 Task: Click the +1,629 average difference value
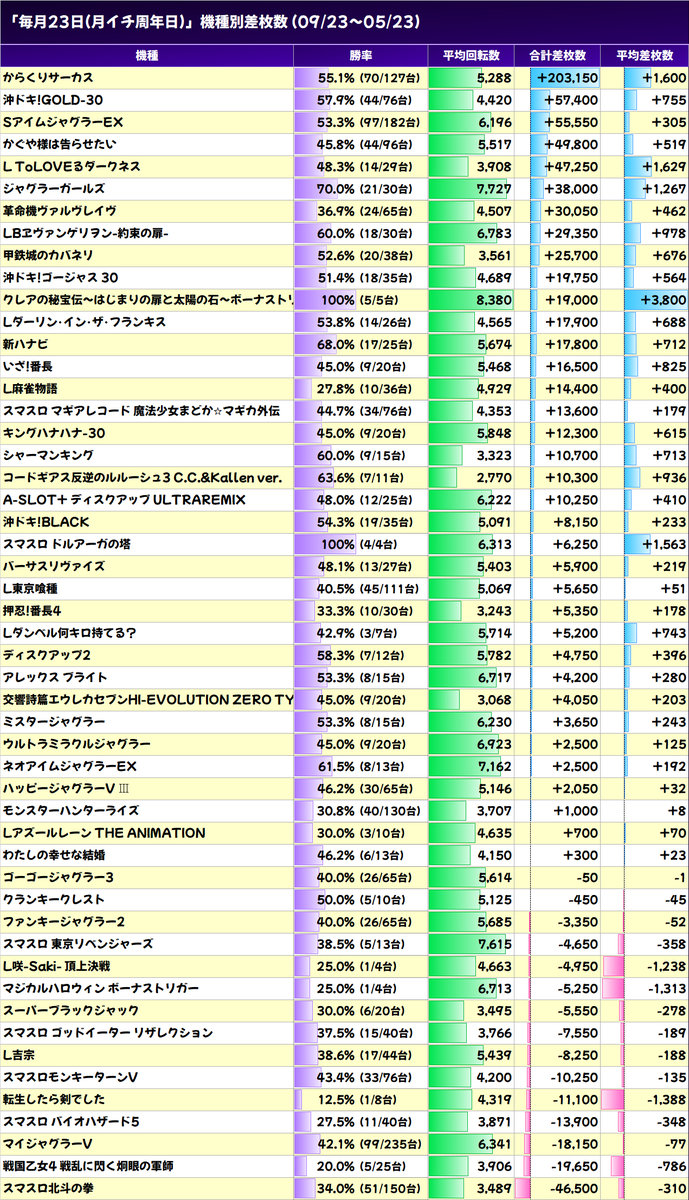click(664, 166)
